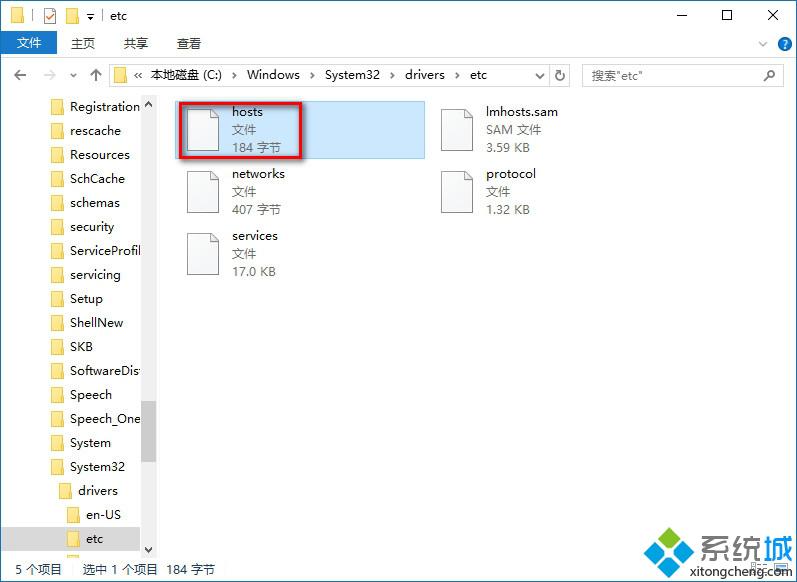797x582 pixels.
Task: Switch to the 主页 ribbon tab
Action: coord(83,44)
